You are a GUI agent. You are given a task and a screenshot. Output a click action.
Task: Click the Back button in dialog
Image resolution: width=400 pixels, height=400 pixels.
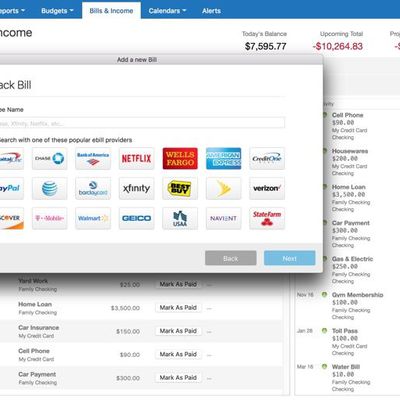tap(231, 258)
